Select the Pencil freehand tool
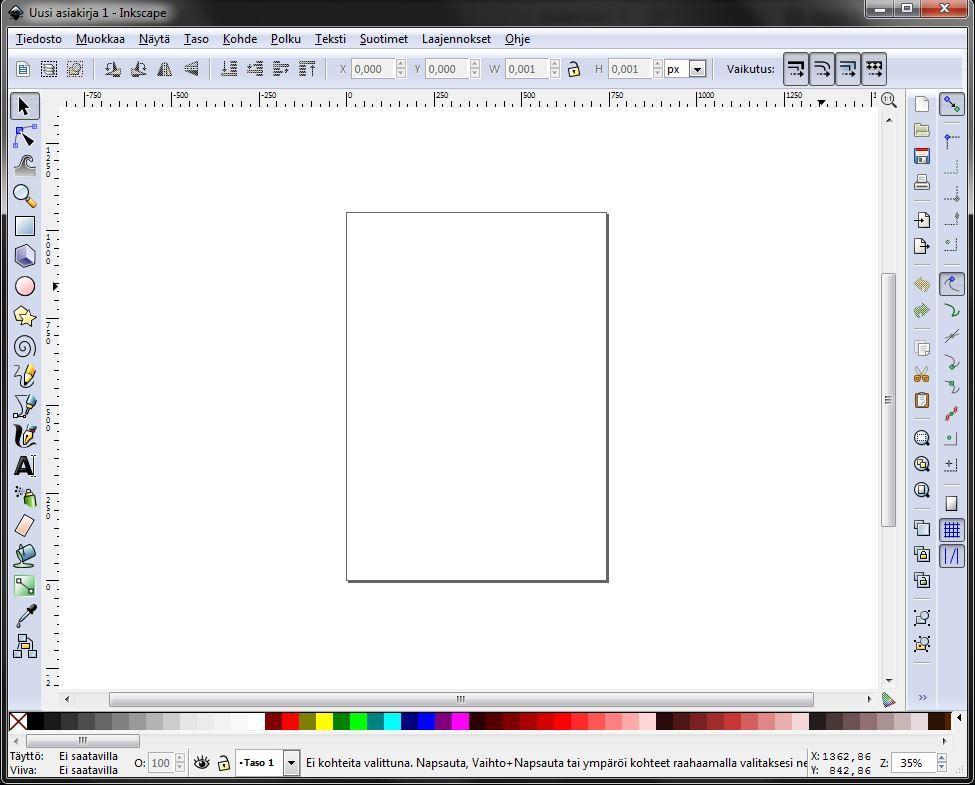The height and width of the screenshot is (785, 975). point(25,376)
